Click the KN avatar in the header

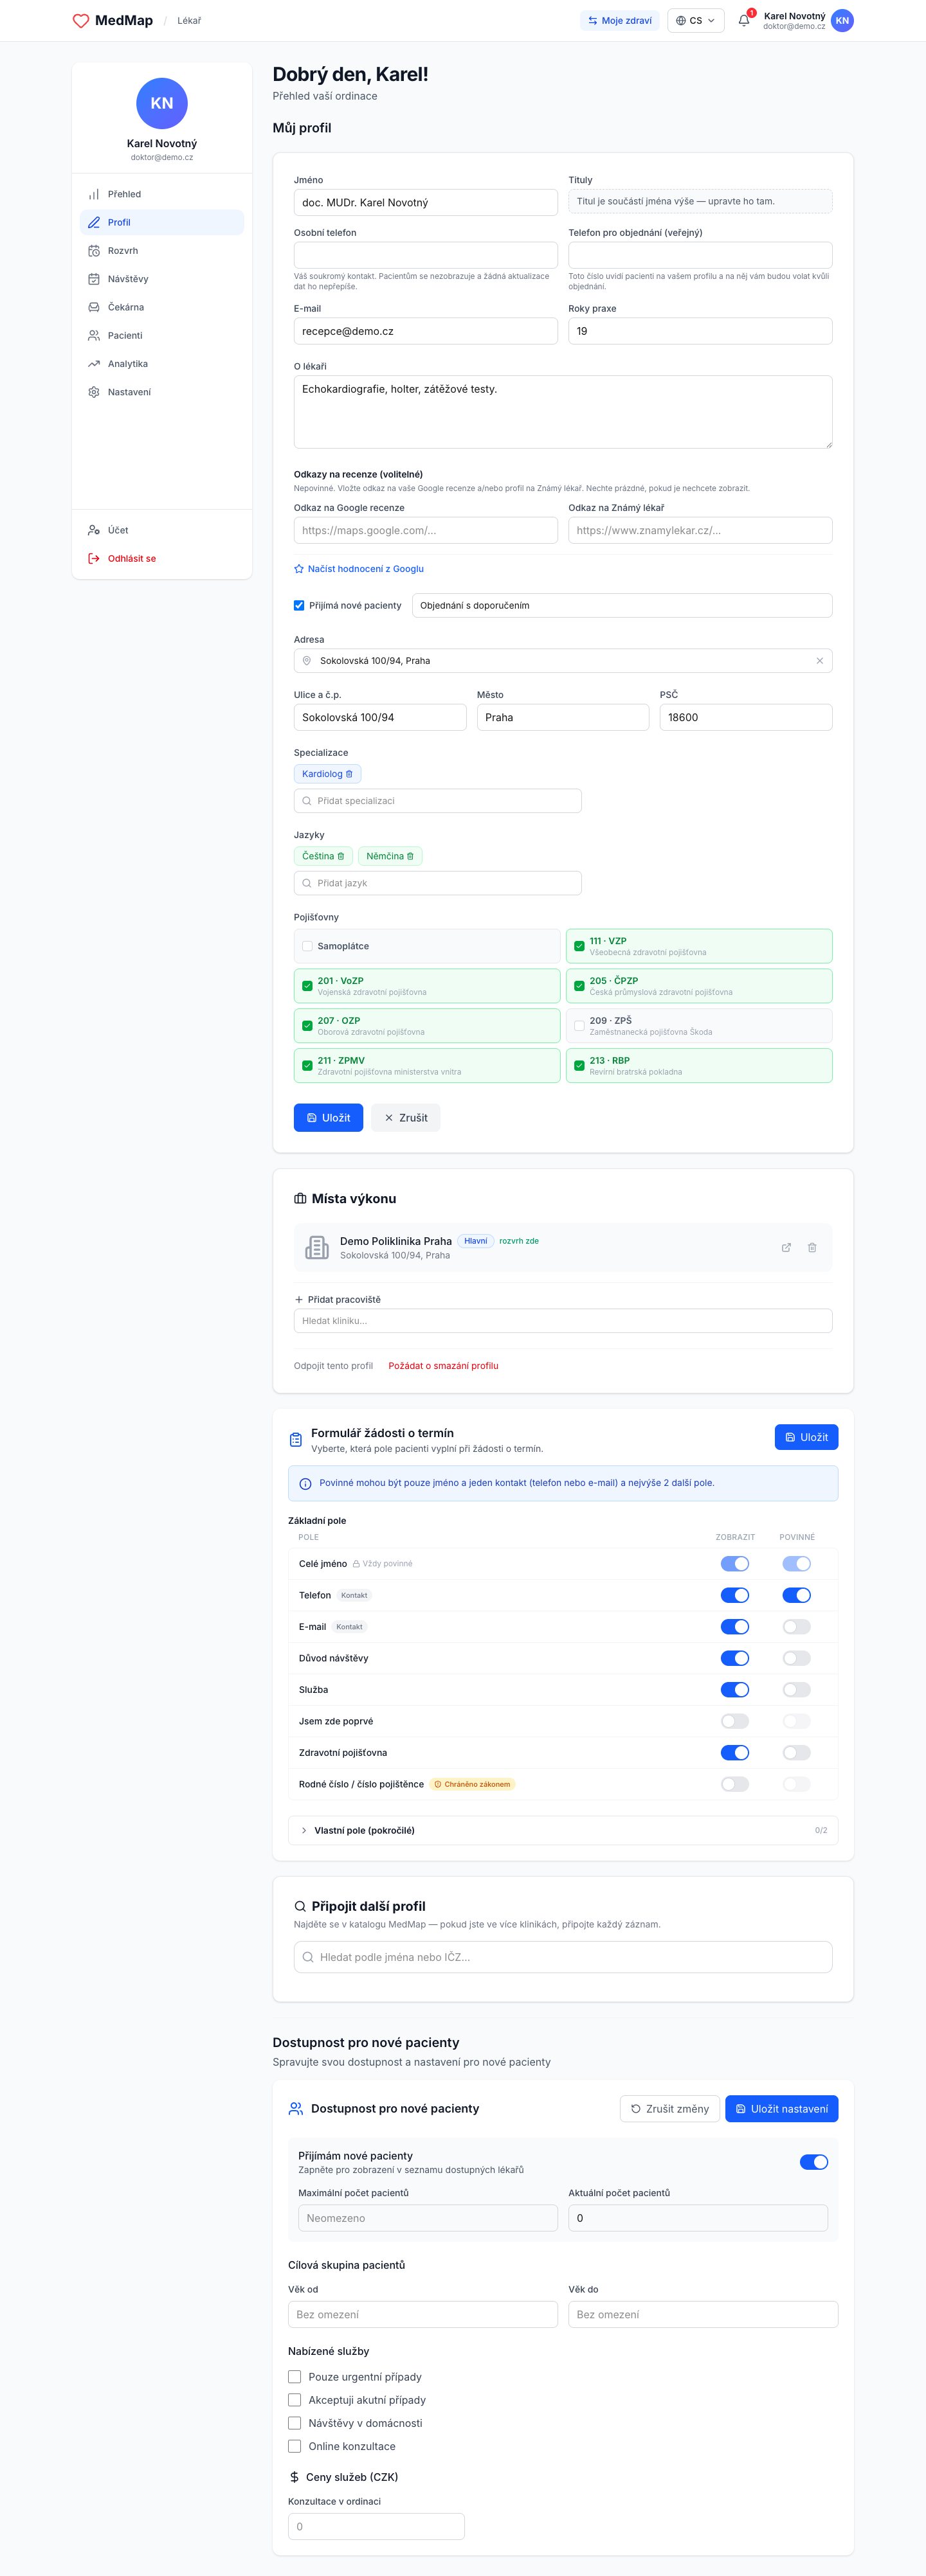(x=842, y=21)
